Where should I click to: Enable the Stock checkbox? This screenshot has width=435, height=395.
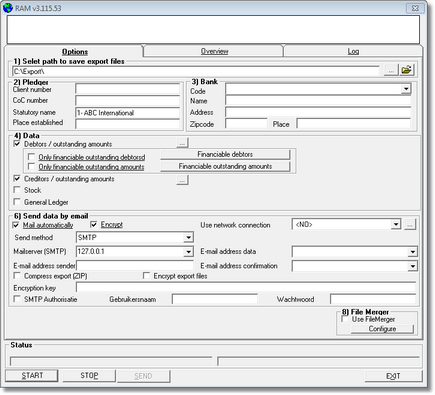point(17,190)
